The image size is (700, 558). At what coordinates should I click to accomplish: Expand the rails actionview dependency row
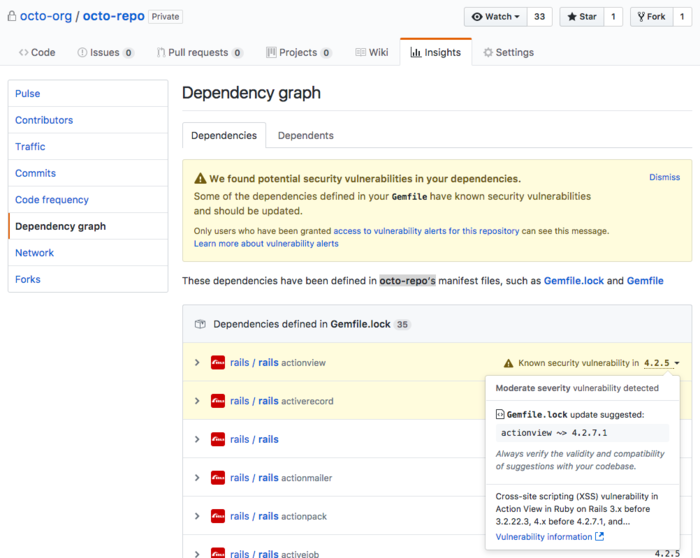pyautogui.click(x=197, y=363)
